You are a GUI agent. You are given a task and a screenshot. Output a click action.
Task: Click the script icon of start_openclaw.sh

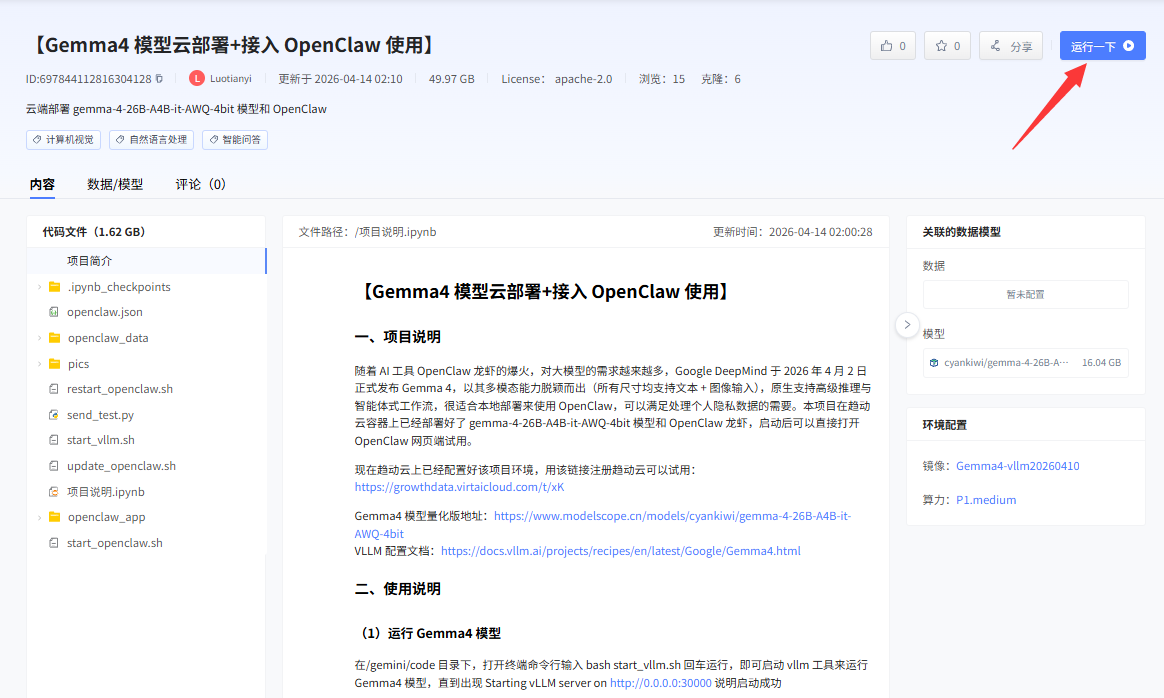53,543
